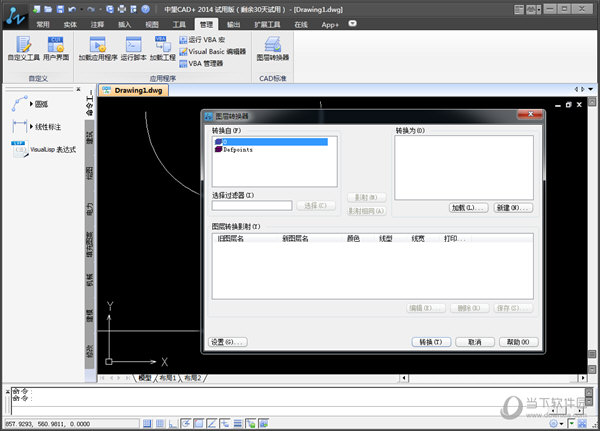Select the Drawing1.dwg document tab

(134, 90)
